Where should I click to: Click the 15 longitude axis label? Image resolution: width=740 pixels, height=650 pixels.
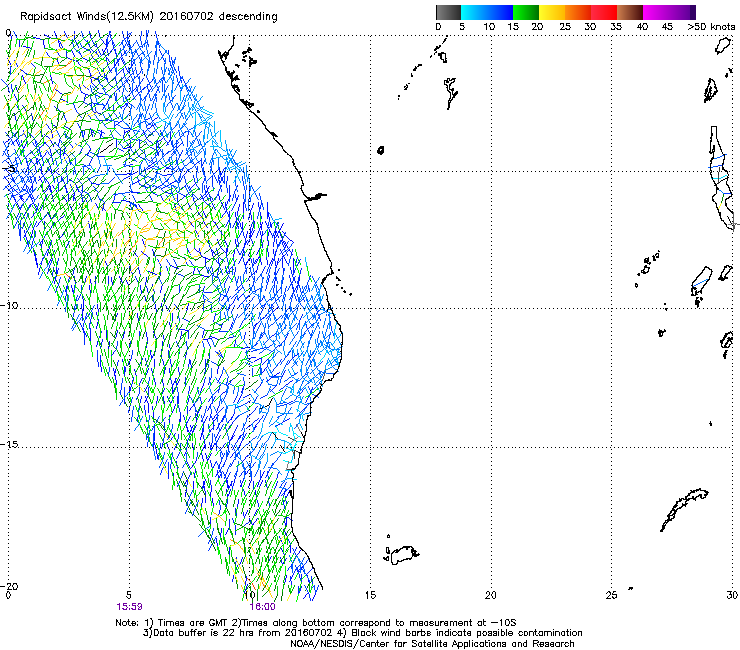coord(370,595)
